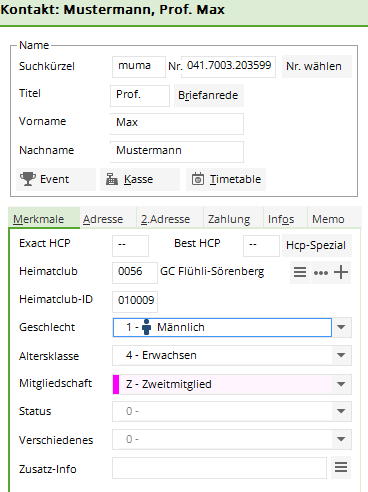The image size is (368, 492).
Task: Expand the Geschlecht dropdown arrow
Action: (x=341, y=327)
